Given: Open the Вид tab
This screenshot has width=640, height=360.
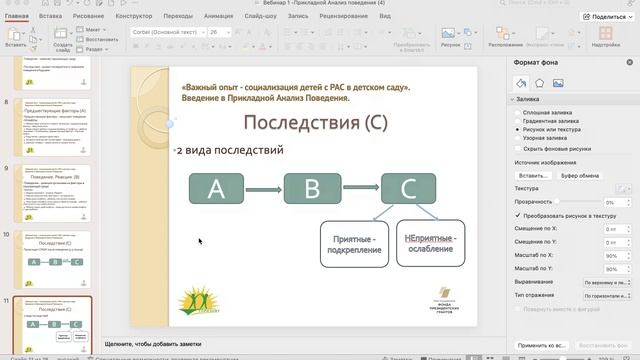Looking at the screenshot, I should coord(385,16).
